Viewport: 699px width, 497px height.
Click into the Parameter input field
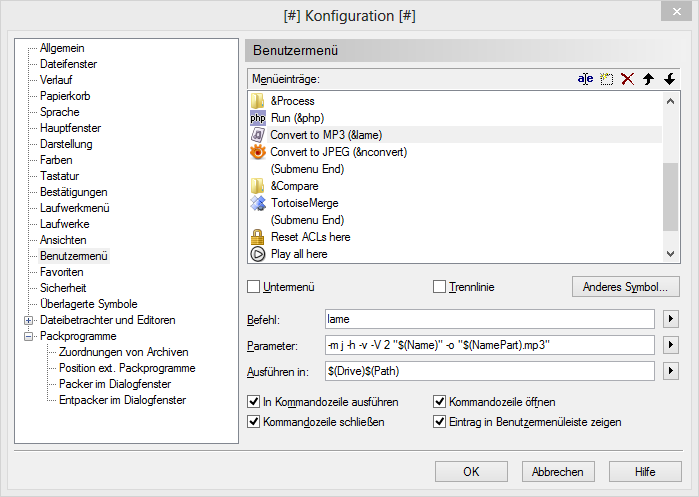489,345
